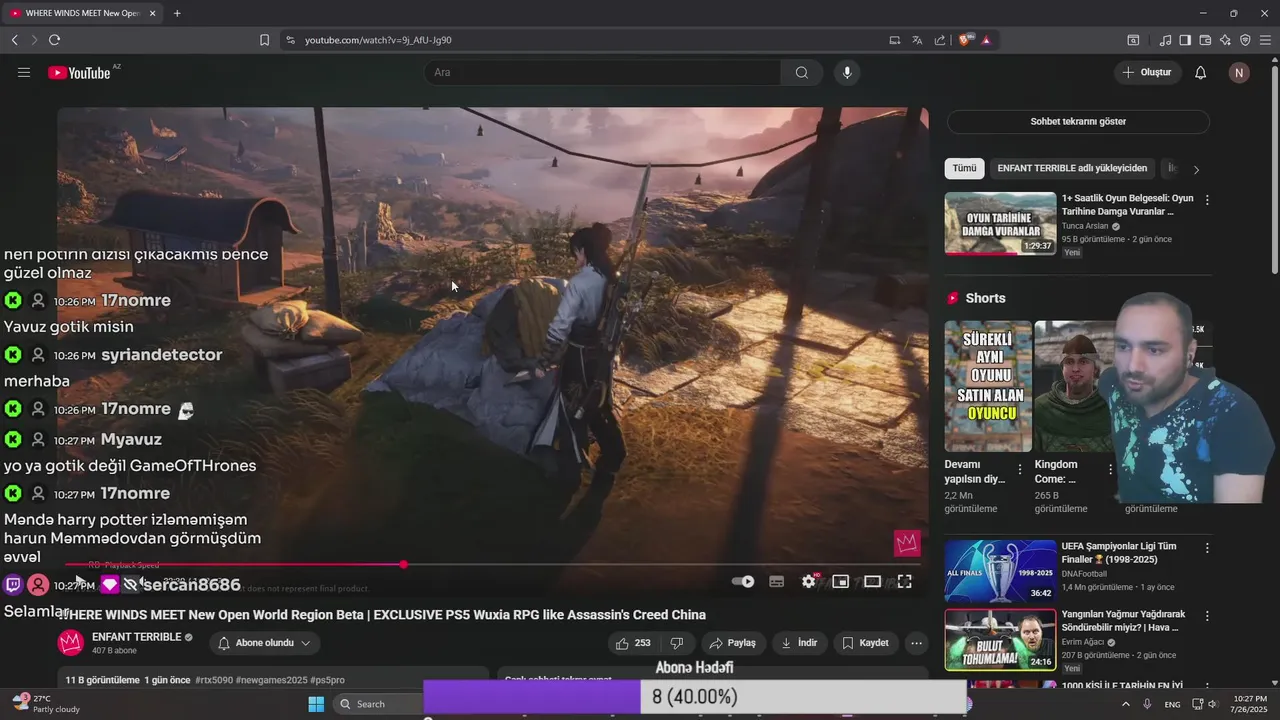Toggle autoplay switch in the player
The width and height of the screenshot is (1280, 720).
[x=743, y=582]
